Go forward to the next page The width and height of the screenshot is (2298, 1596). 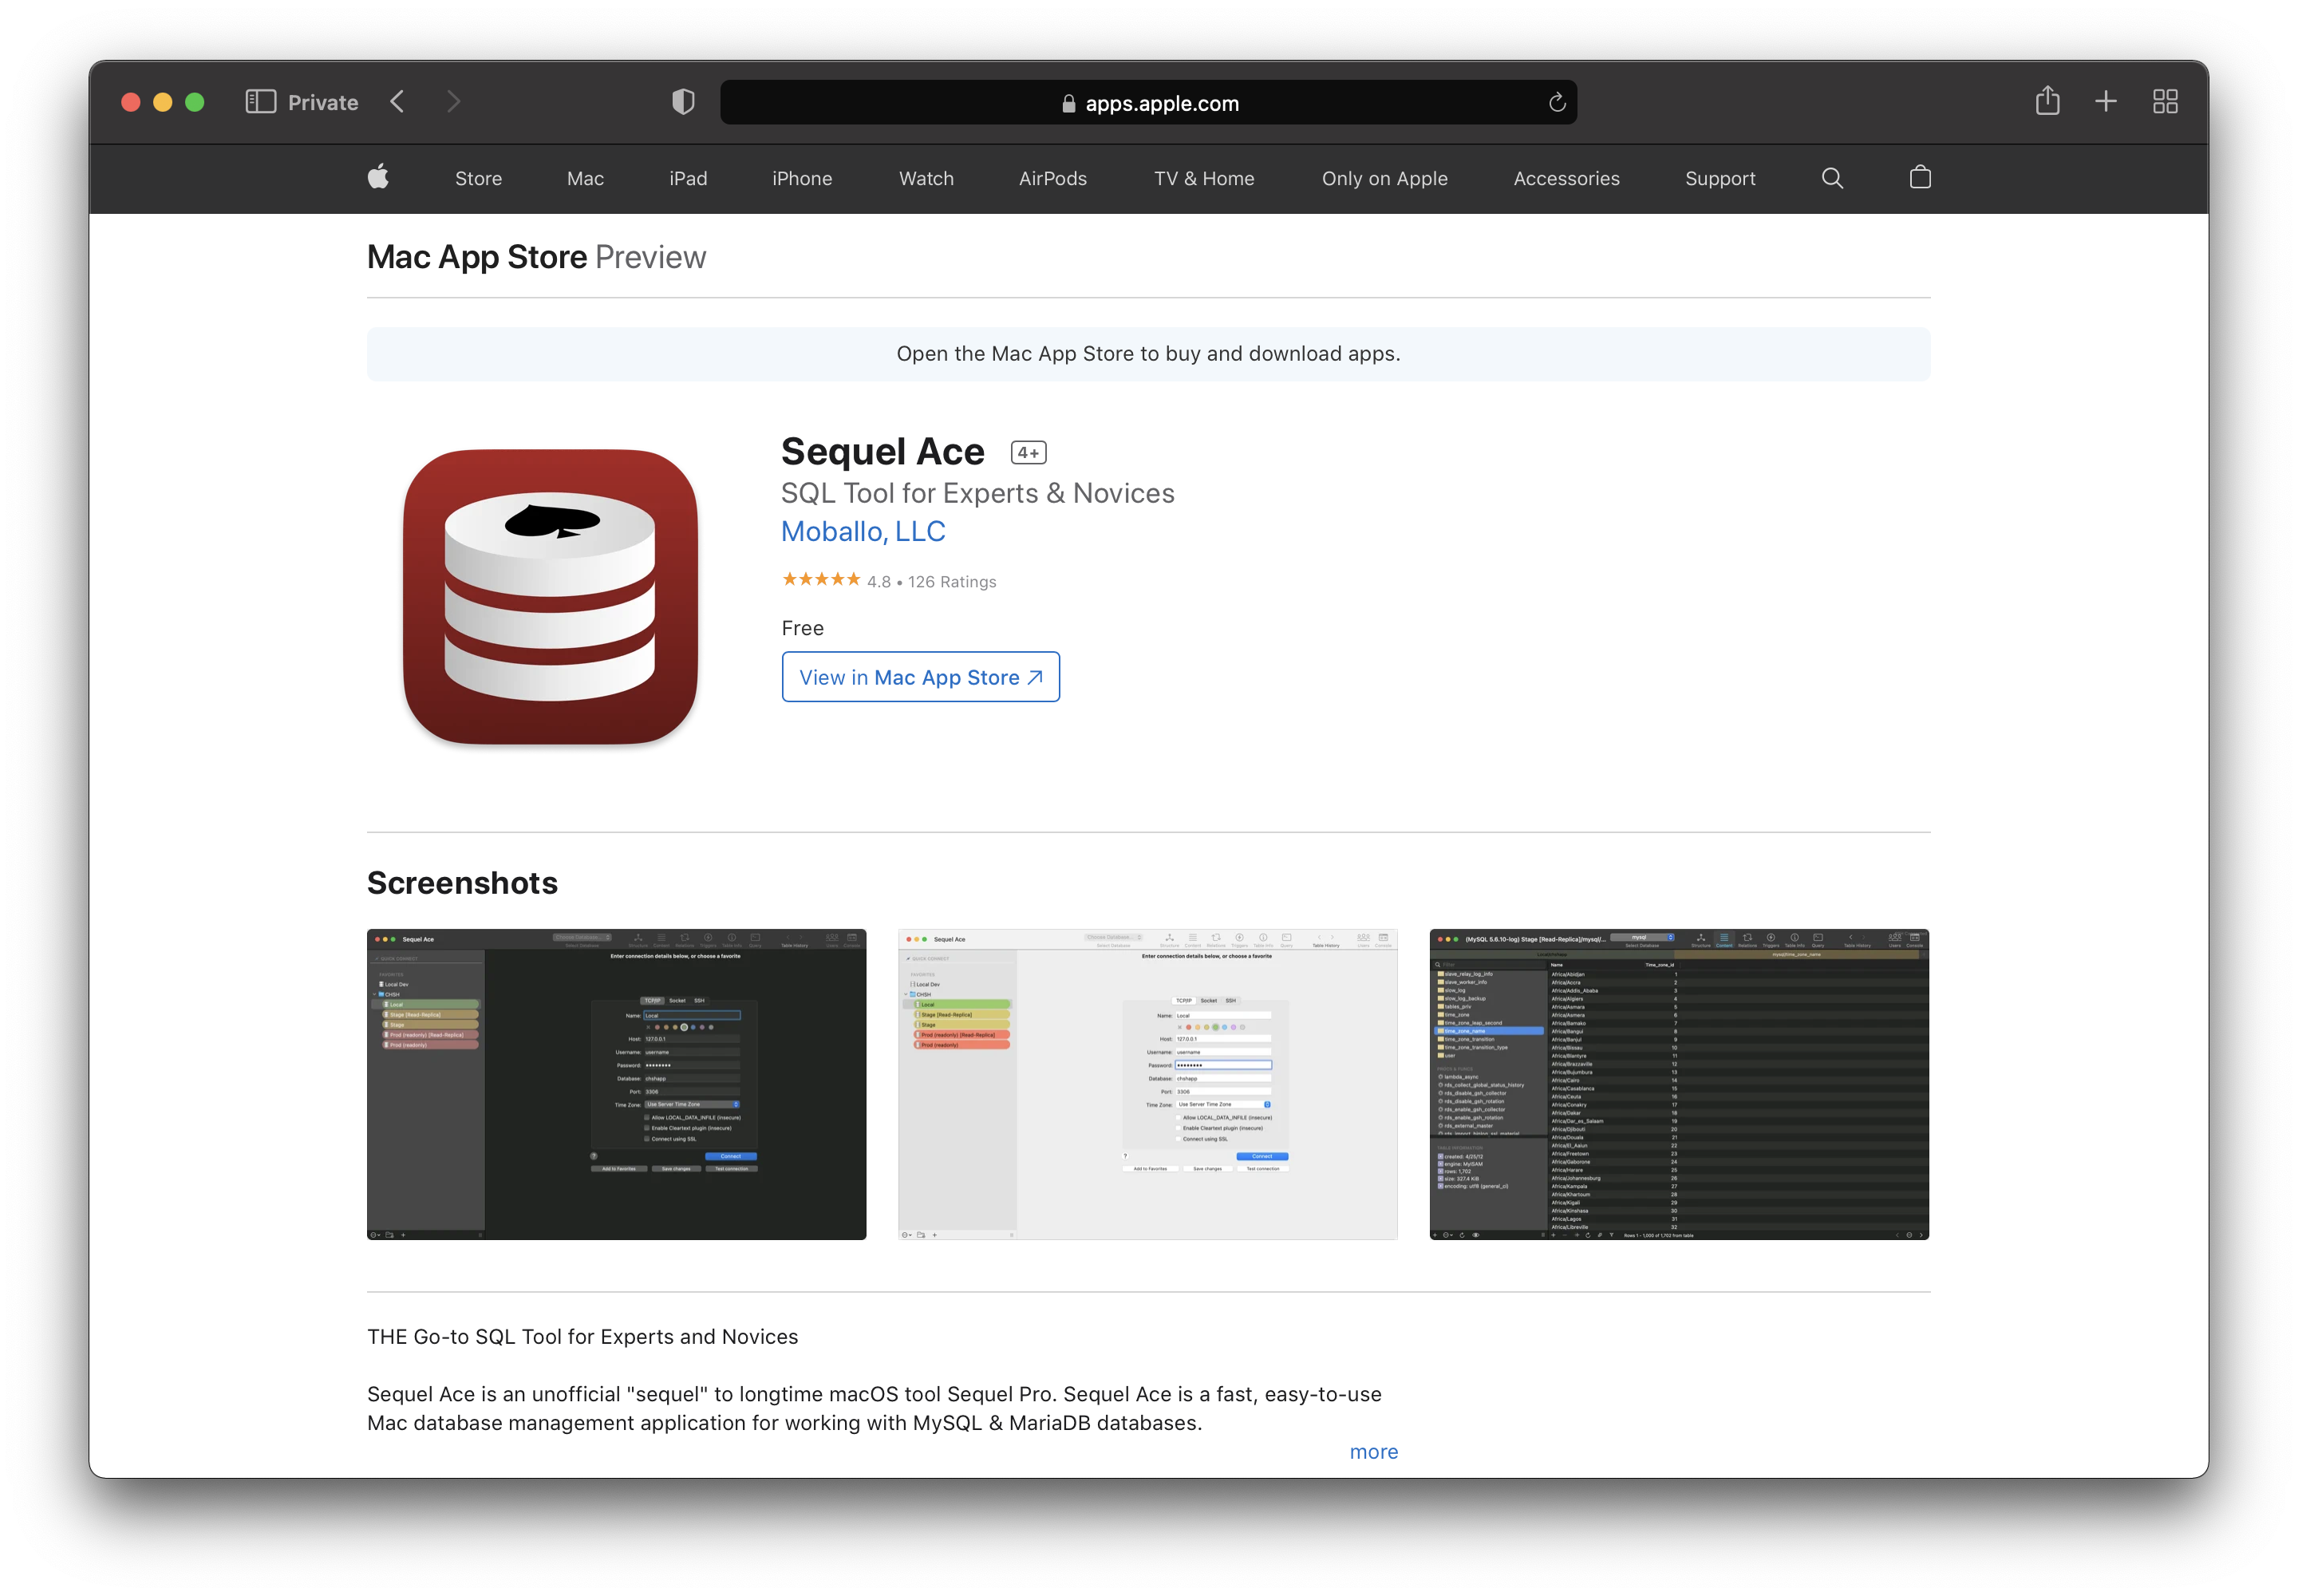(x=454, y=102)
